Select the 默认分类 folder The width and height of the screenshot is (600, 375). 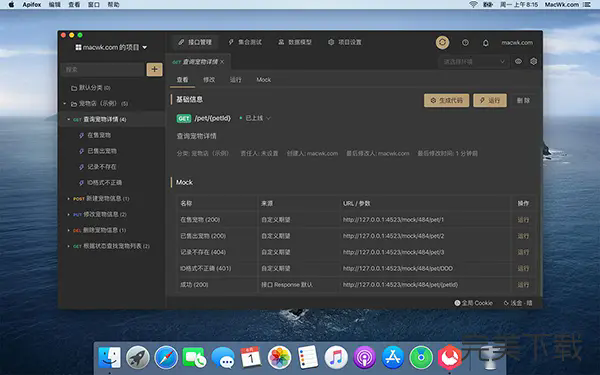[91, 88]
